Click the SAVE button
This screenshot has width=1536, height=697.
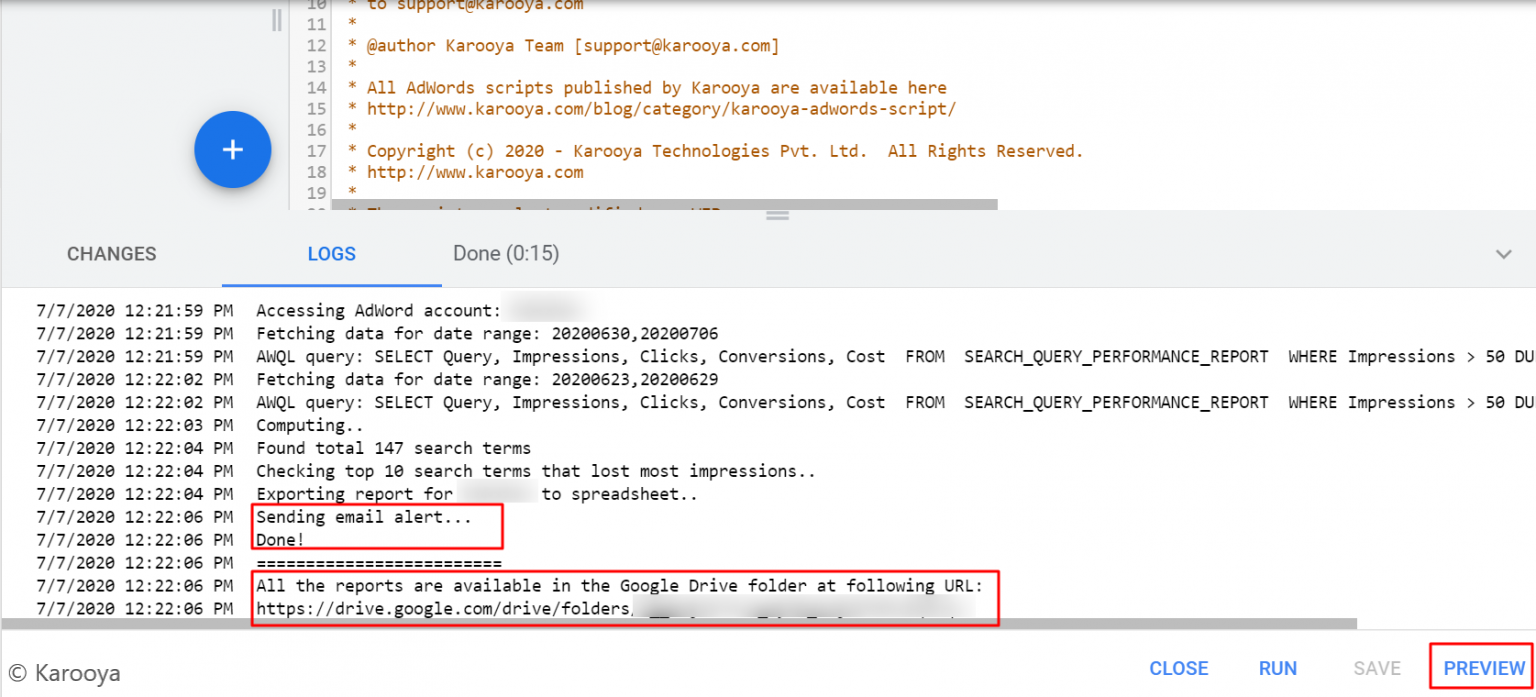point(1377,668)
